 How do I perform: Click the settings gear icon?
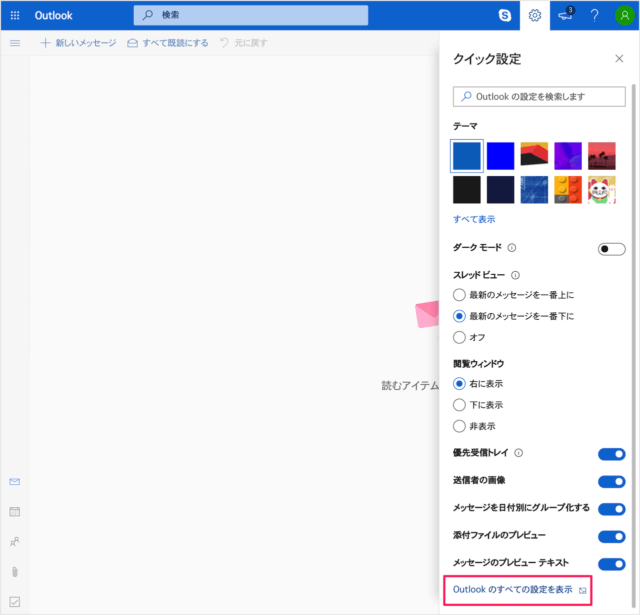(x=535, y=15)
